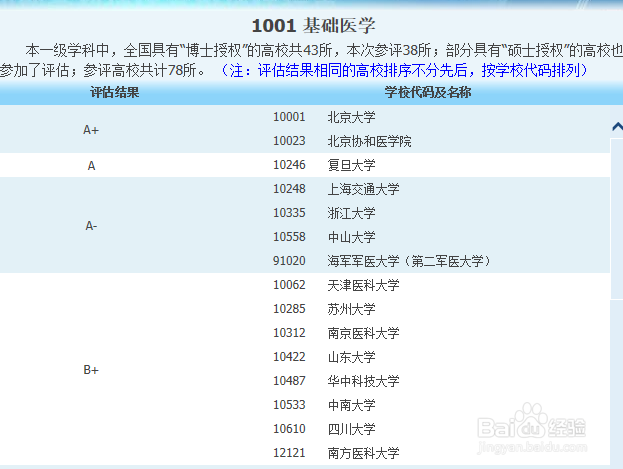Click school name 华中科技大学
This screenshot has width=623, height=469.
point(363,381)
